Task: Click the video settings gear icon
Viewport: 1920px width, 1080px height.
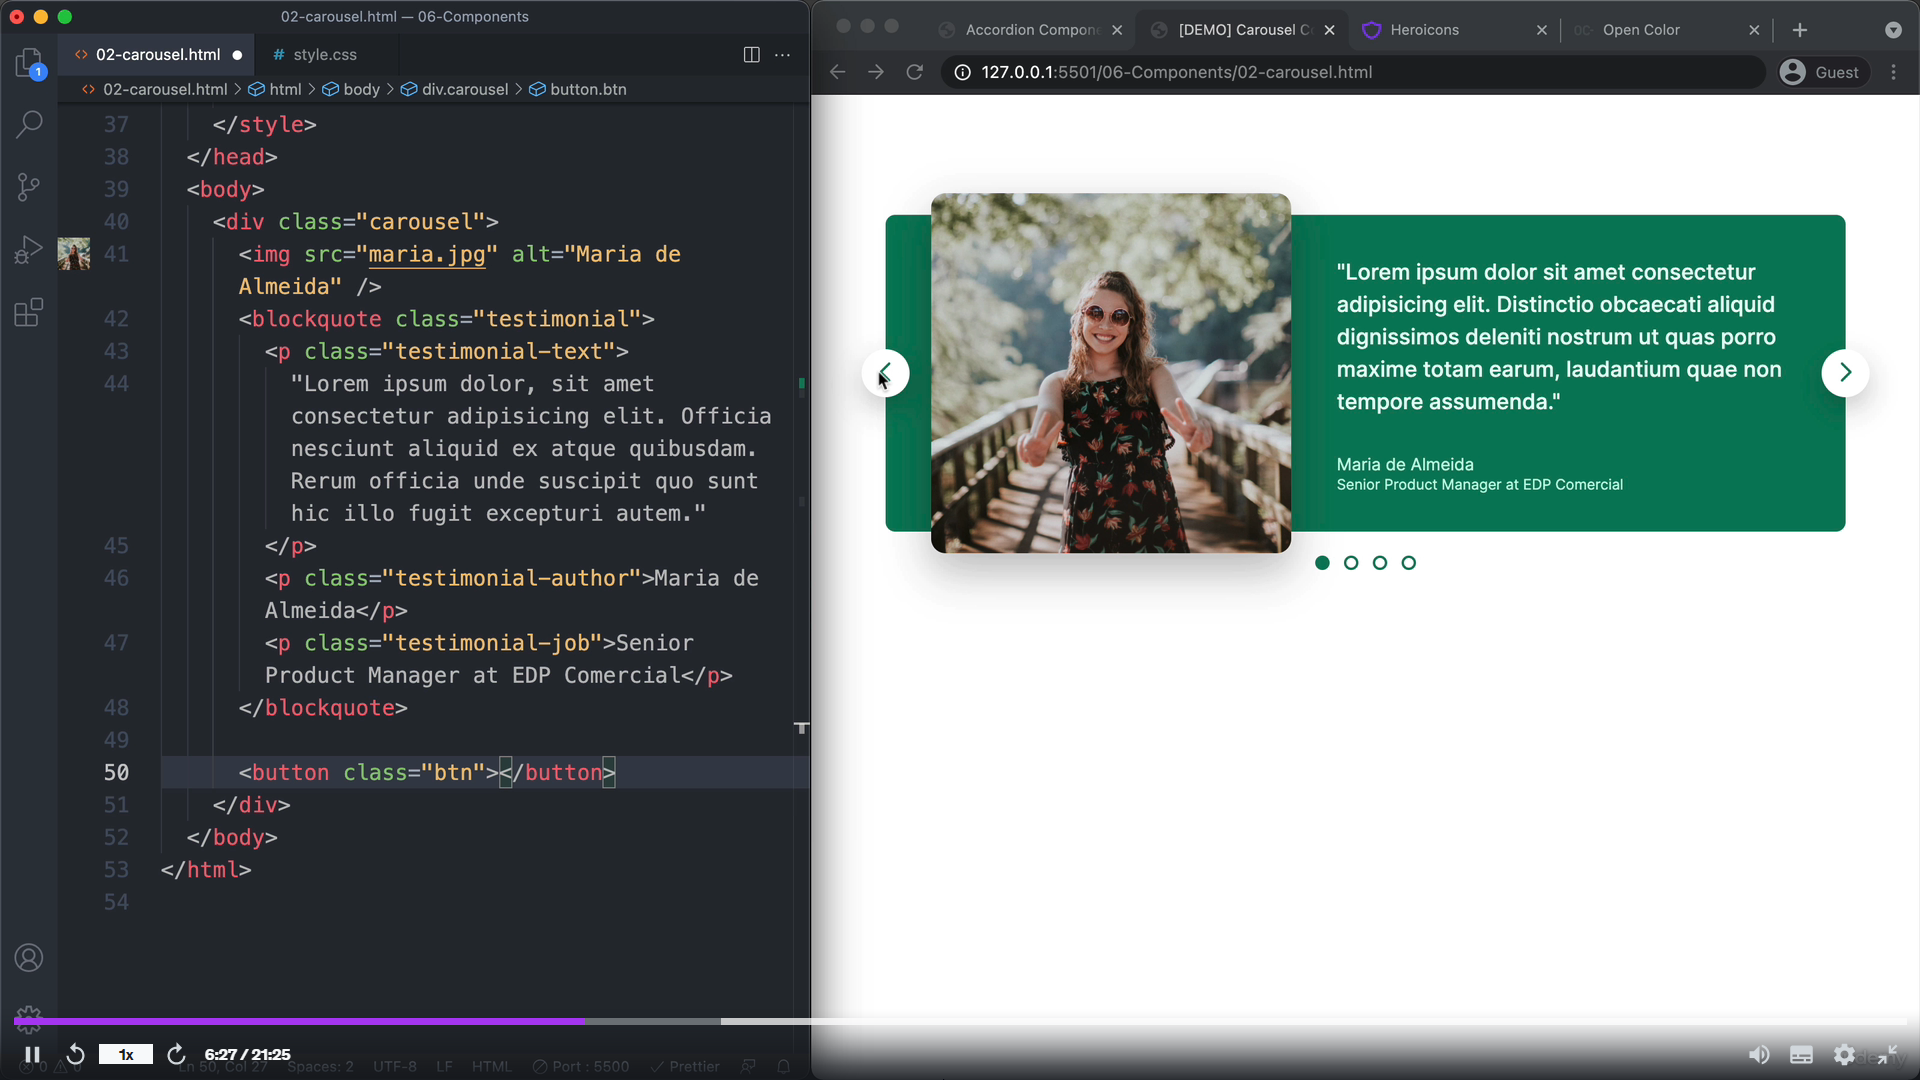Action: [x=1844, y=1054]
